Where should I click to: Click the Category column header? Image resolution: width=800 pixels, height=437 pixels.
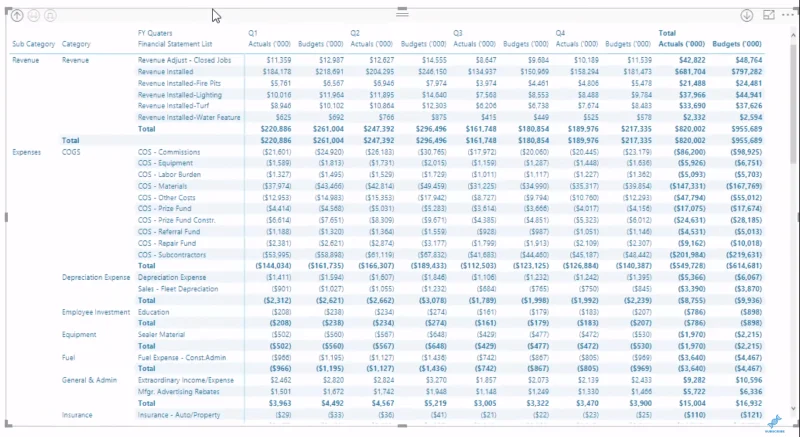(x=76, y=44)
